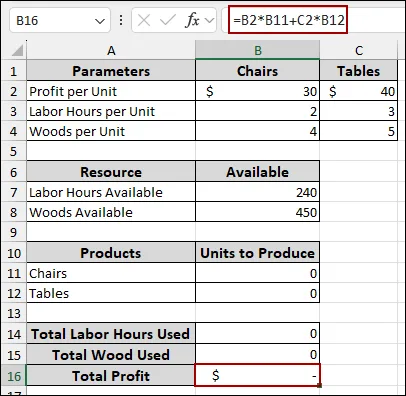Select tables wood cell with value 5
The width and height of the screenshot is (406, 396).
point(359,131)
